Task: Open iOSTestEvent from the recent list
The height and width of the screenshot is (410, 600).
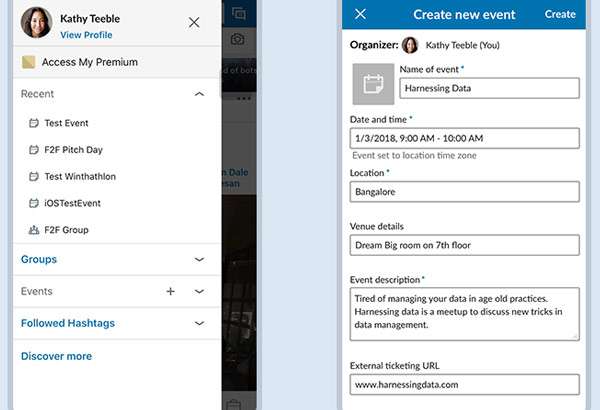Action: pos(72,203)
